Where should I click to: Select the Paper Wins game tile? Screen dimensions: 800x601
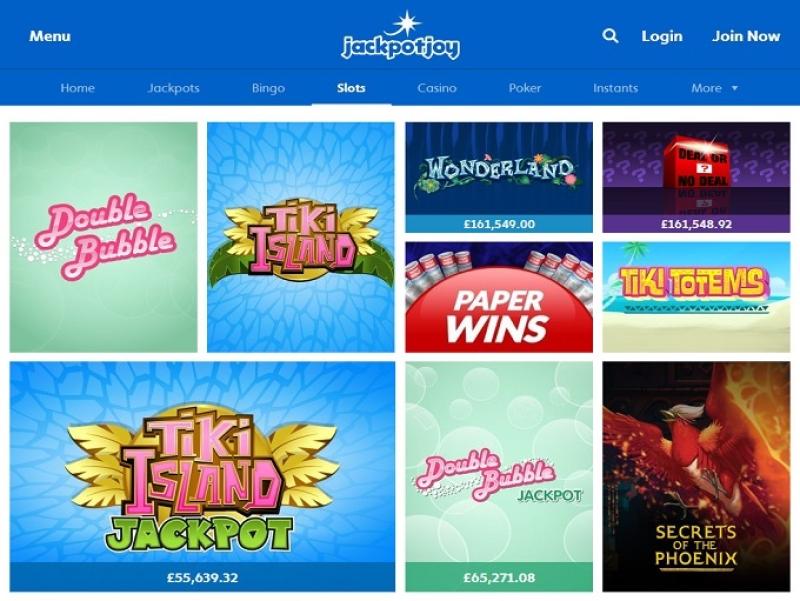coord(499,297)
